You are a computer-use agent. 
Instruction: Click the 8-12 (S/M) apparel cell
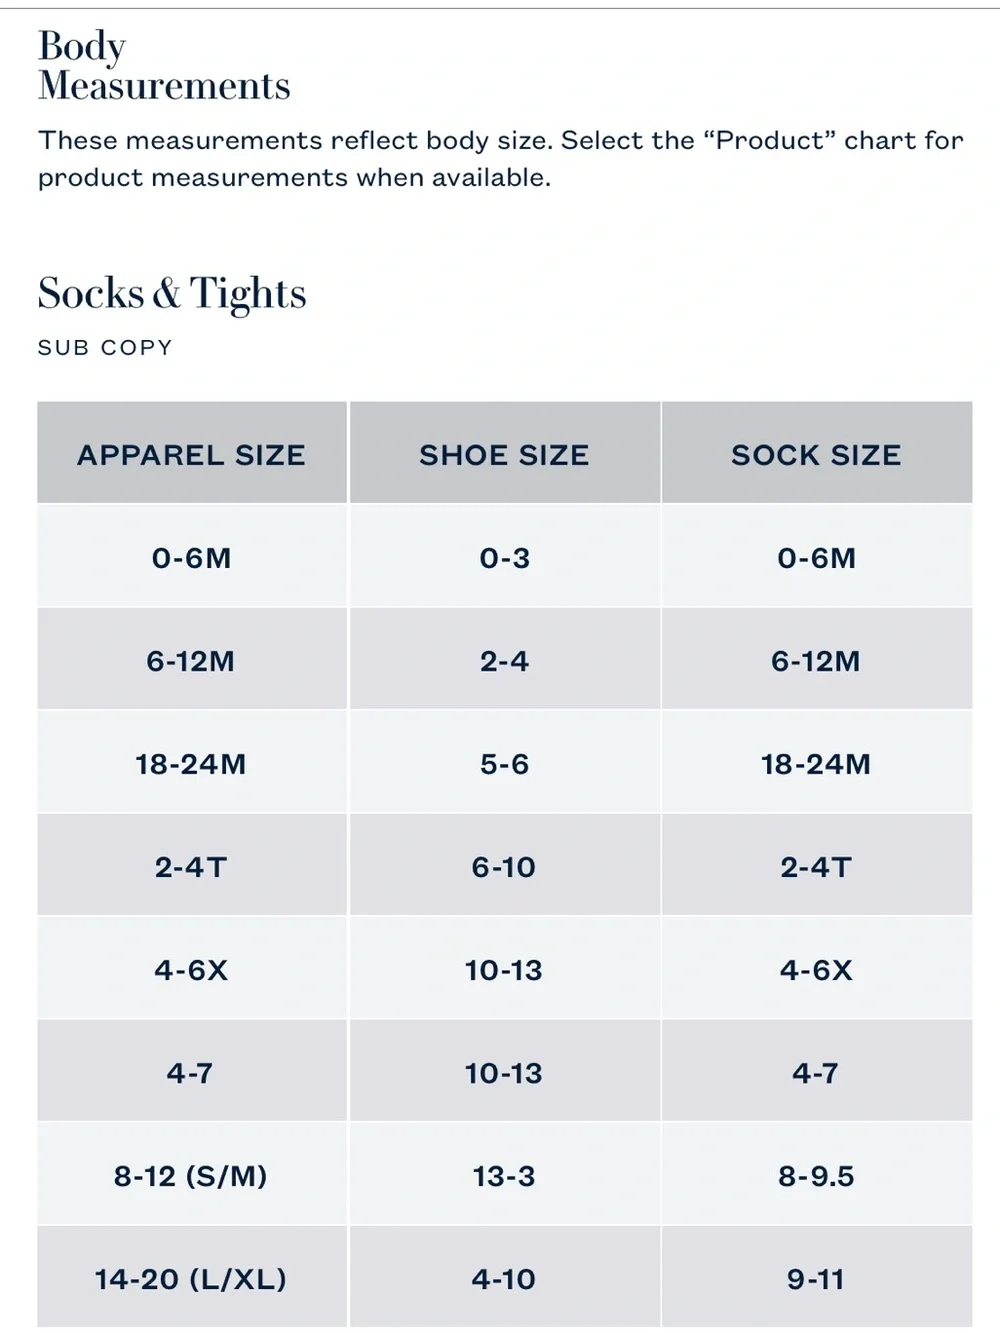point(192,1175)
